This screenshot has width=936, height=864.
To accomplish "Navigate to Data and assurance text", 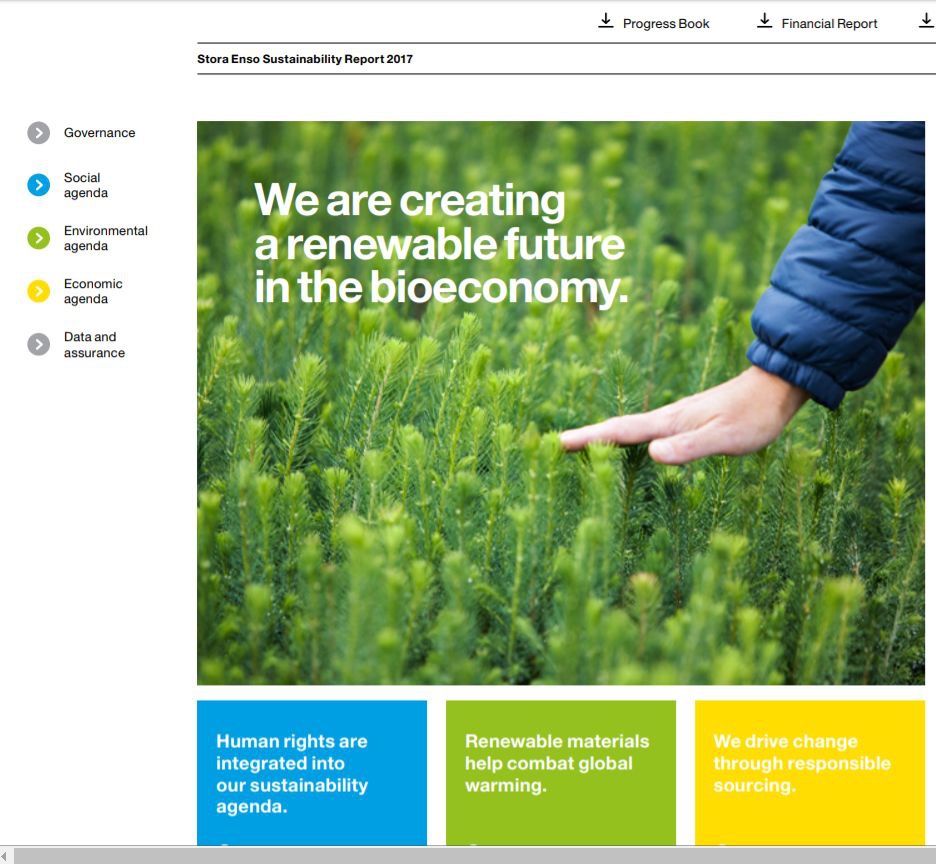I will click(x=94, y=345).
